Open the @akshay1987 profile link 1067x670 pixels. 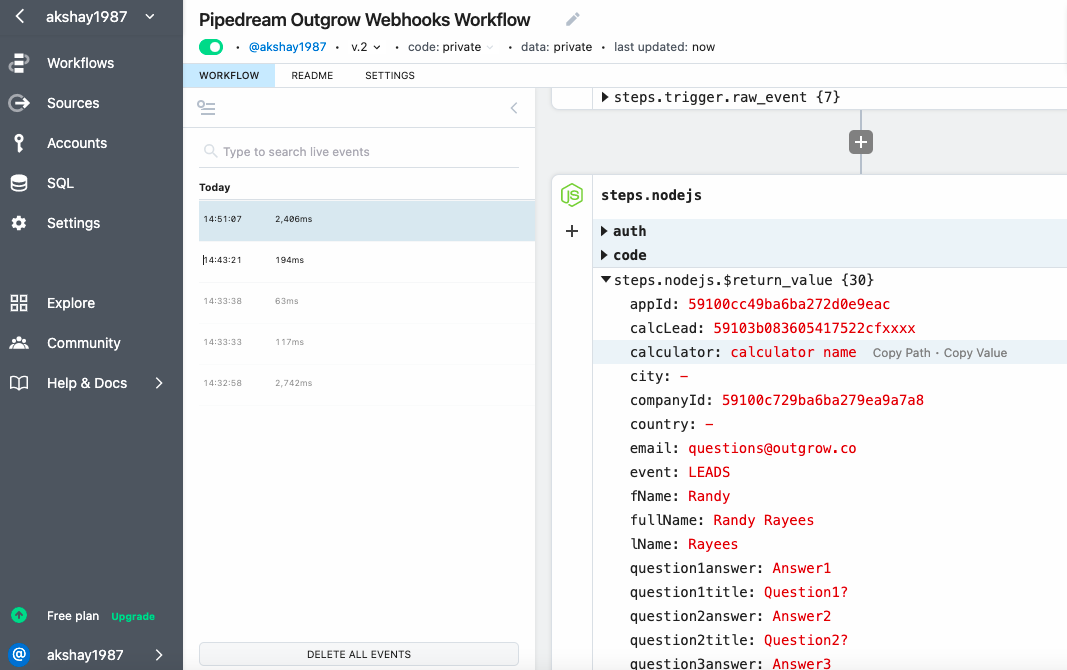tap(287, 47)
